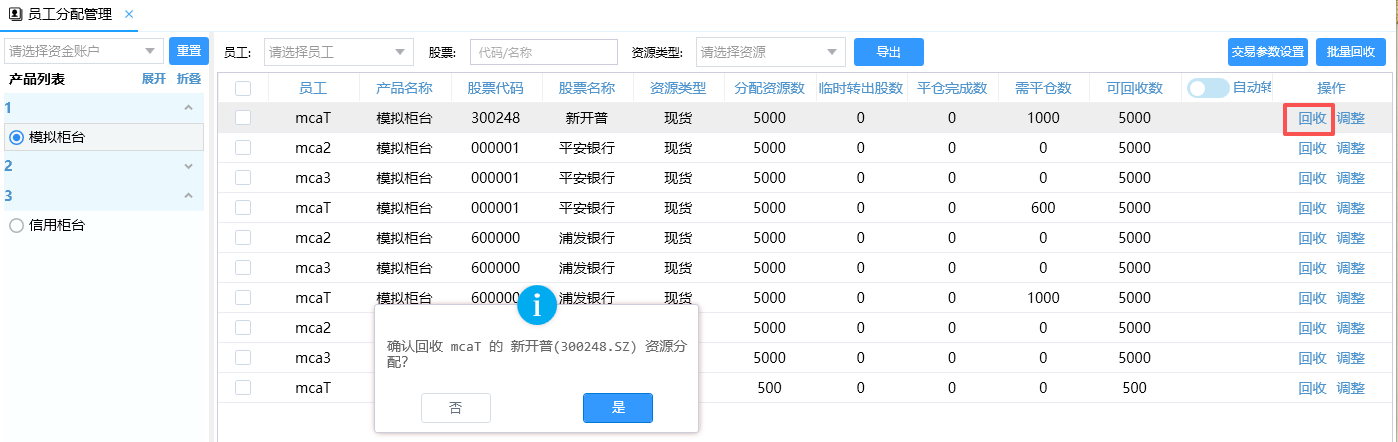Click the 可回收数 column header
Image resolution: width=1398 pixels, height=442 pixels.
click(1134, 88)
